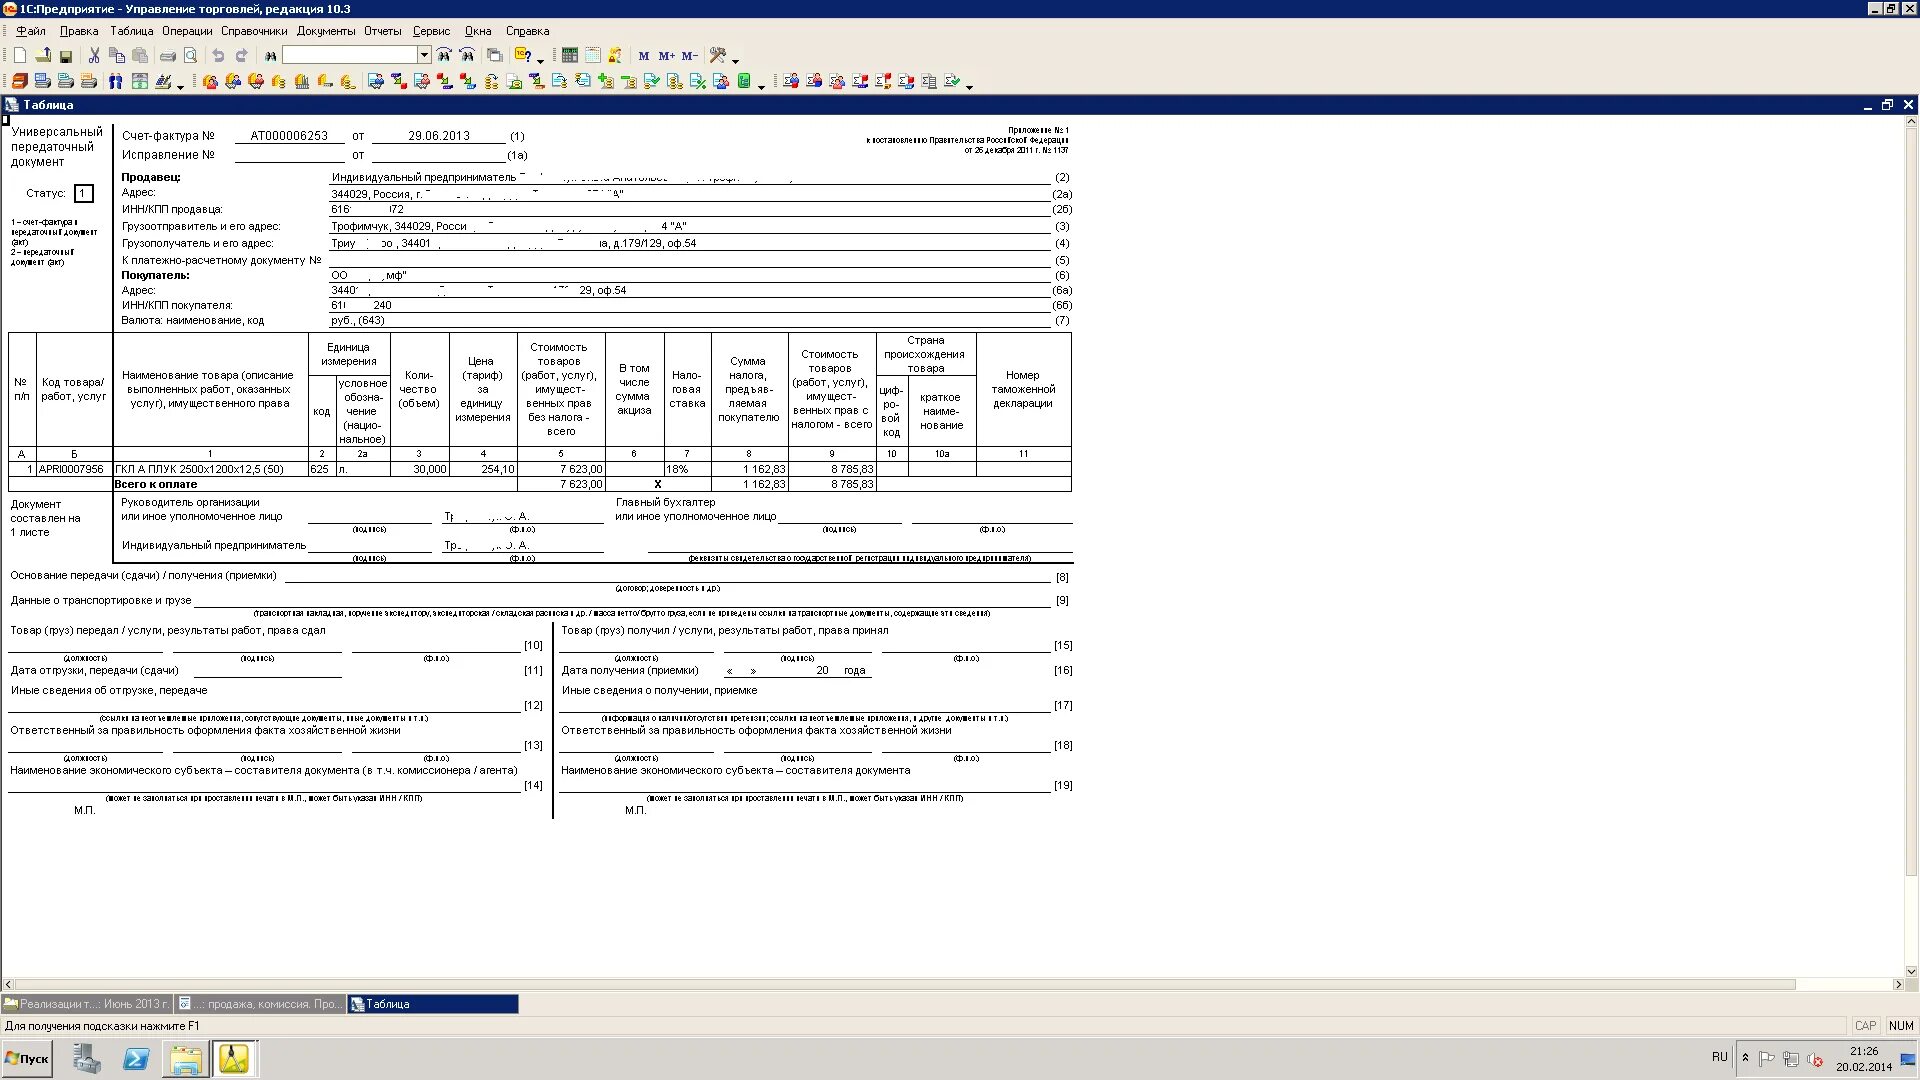Redo the last action
This screenshot has width=1920, height=1080.
click(x=241, y=56)
